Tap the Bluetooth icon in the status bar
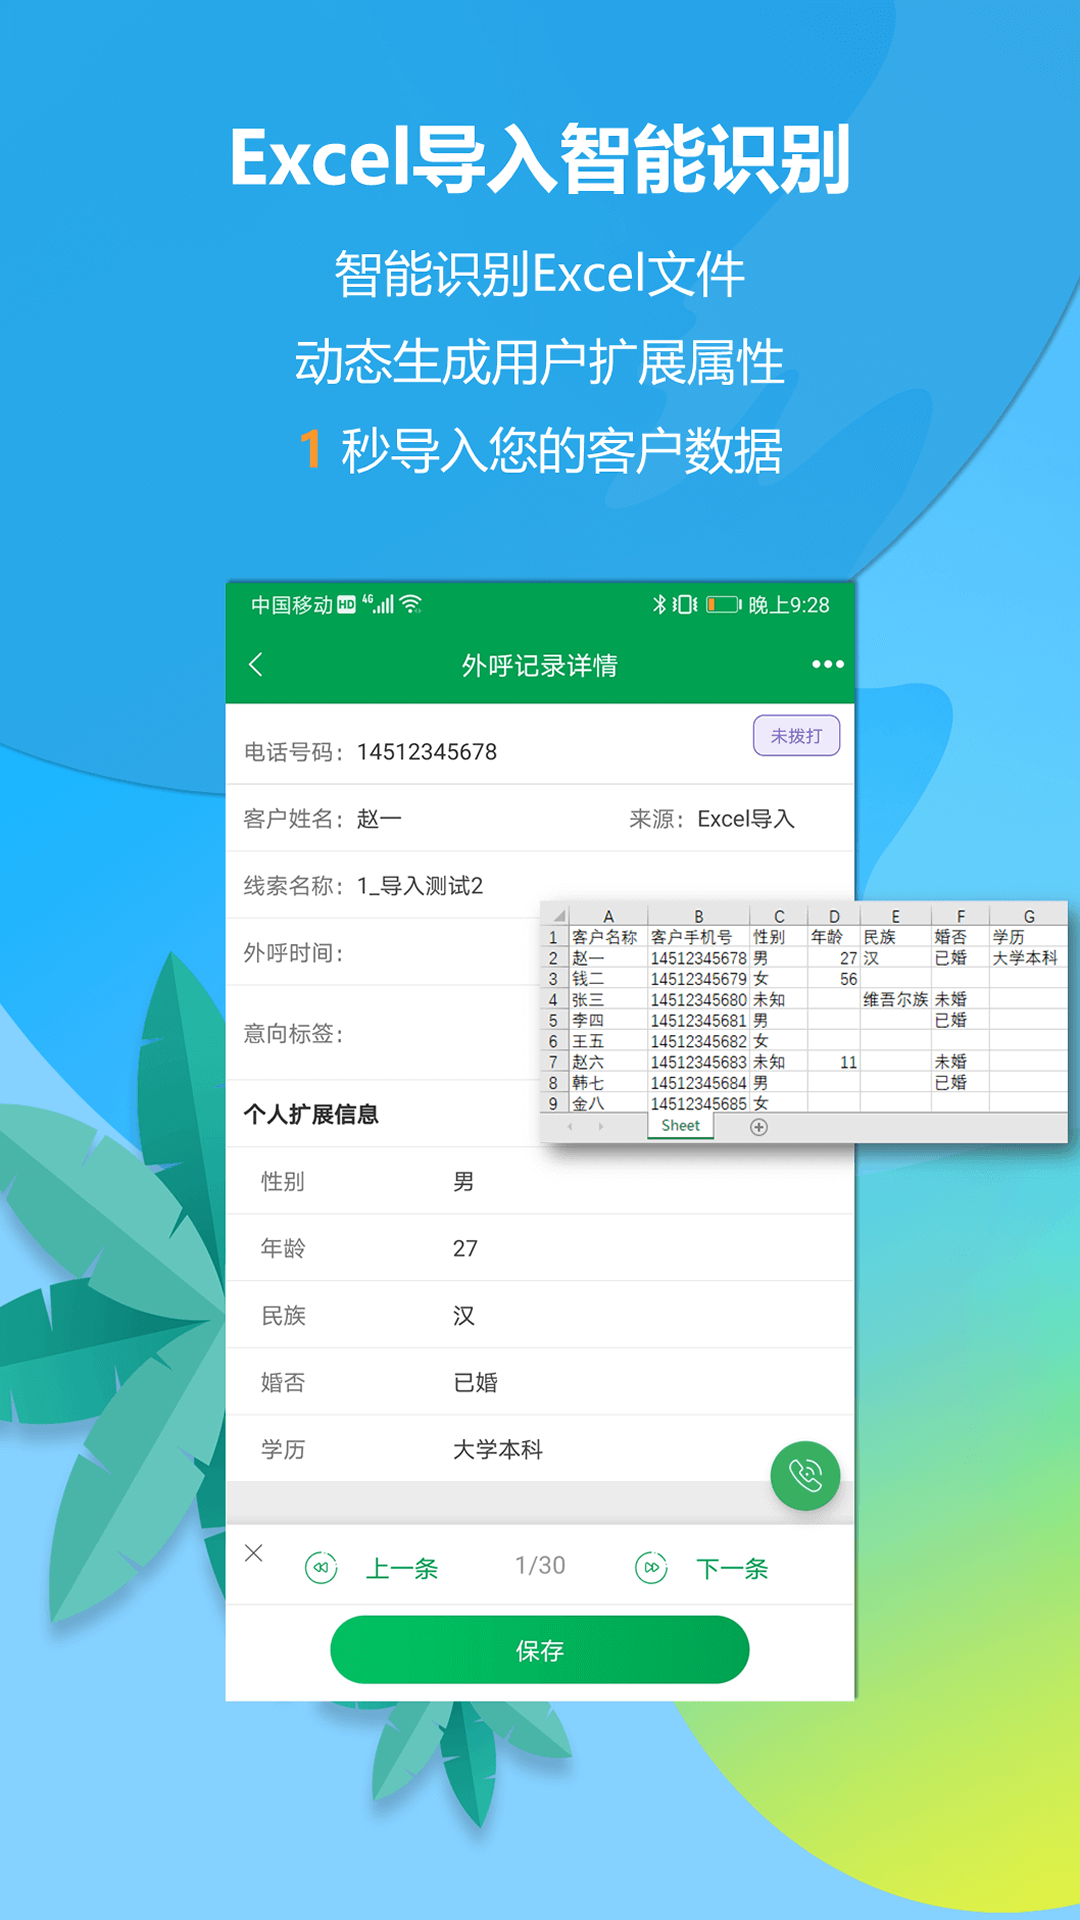 [659, 604]
